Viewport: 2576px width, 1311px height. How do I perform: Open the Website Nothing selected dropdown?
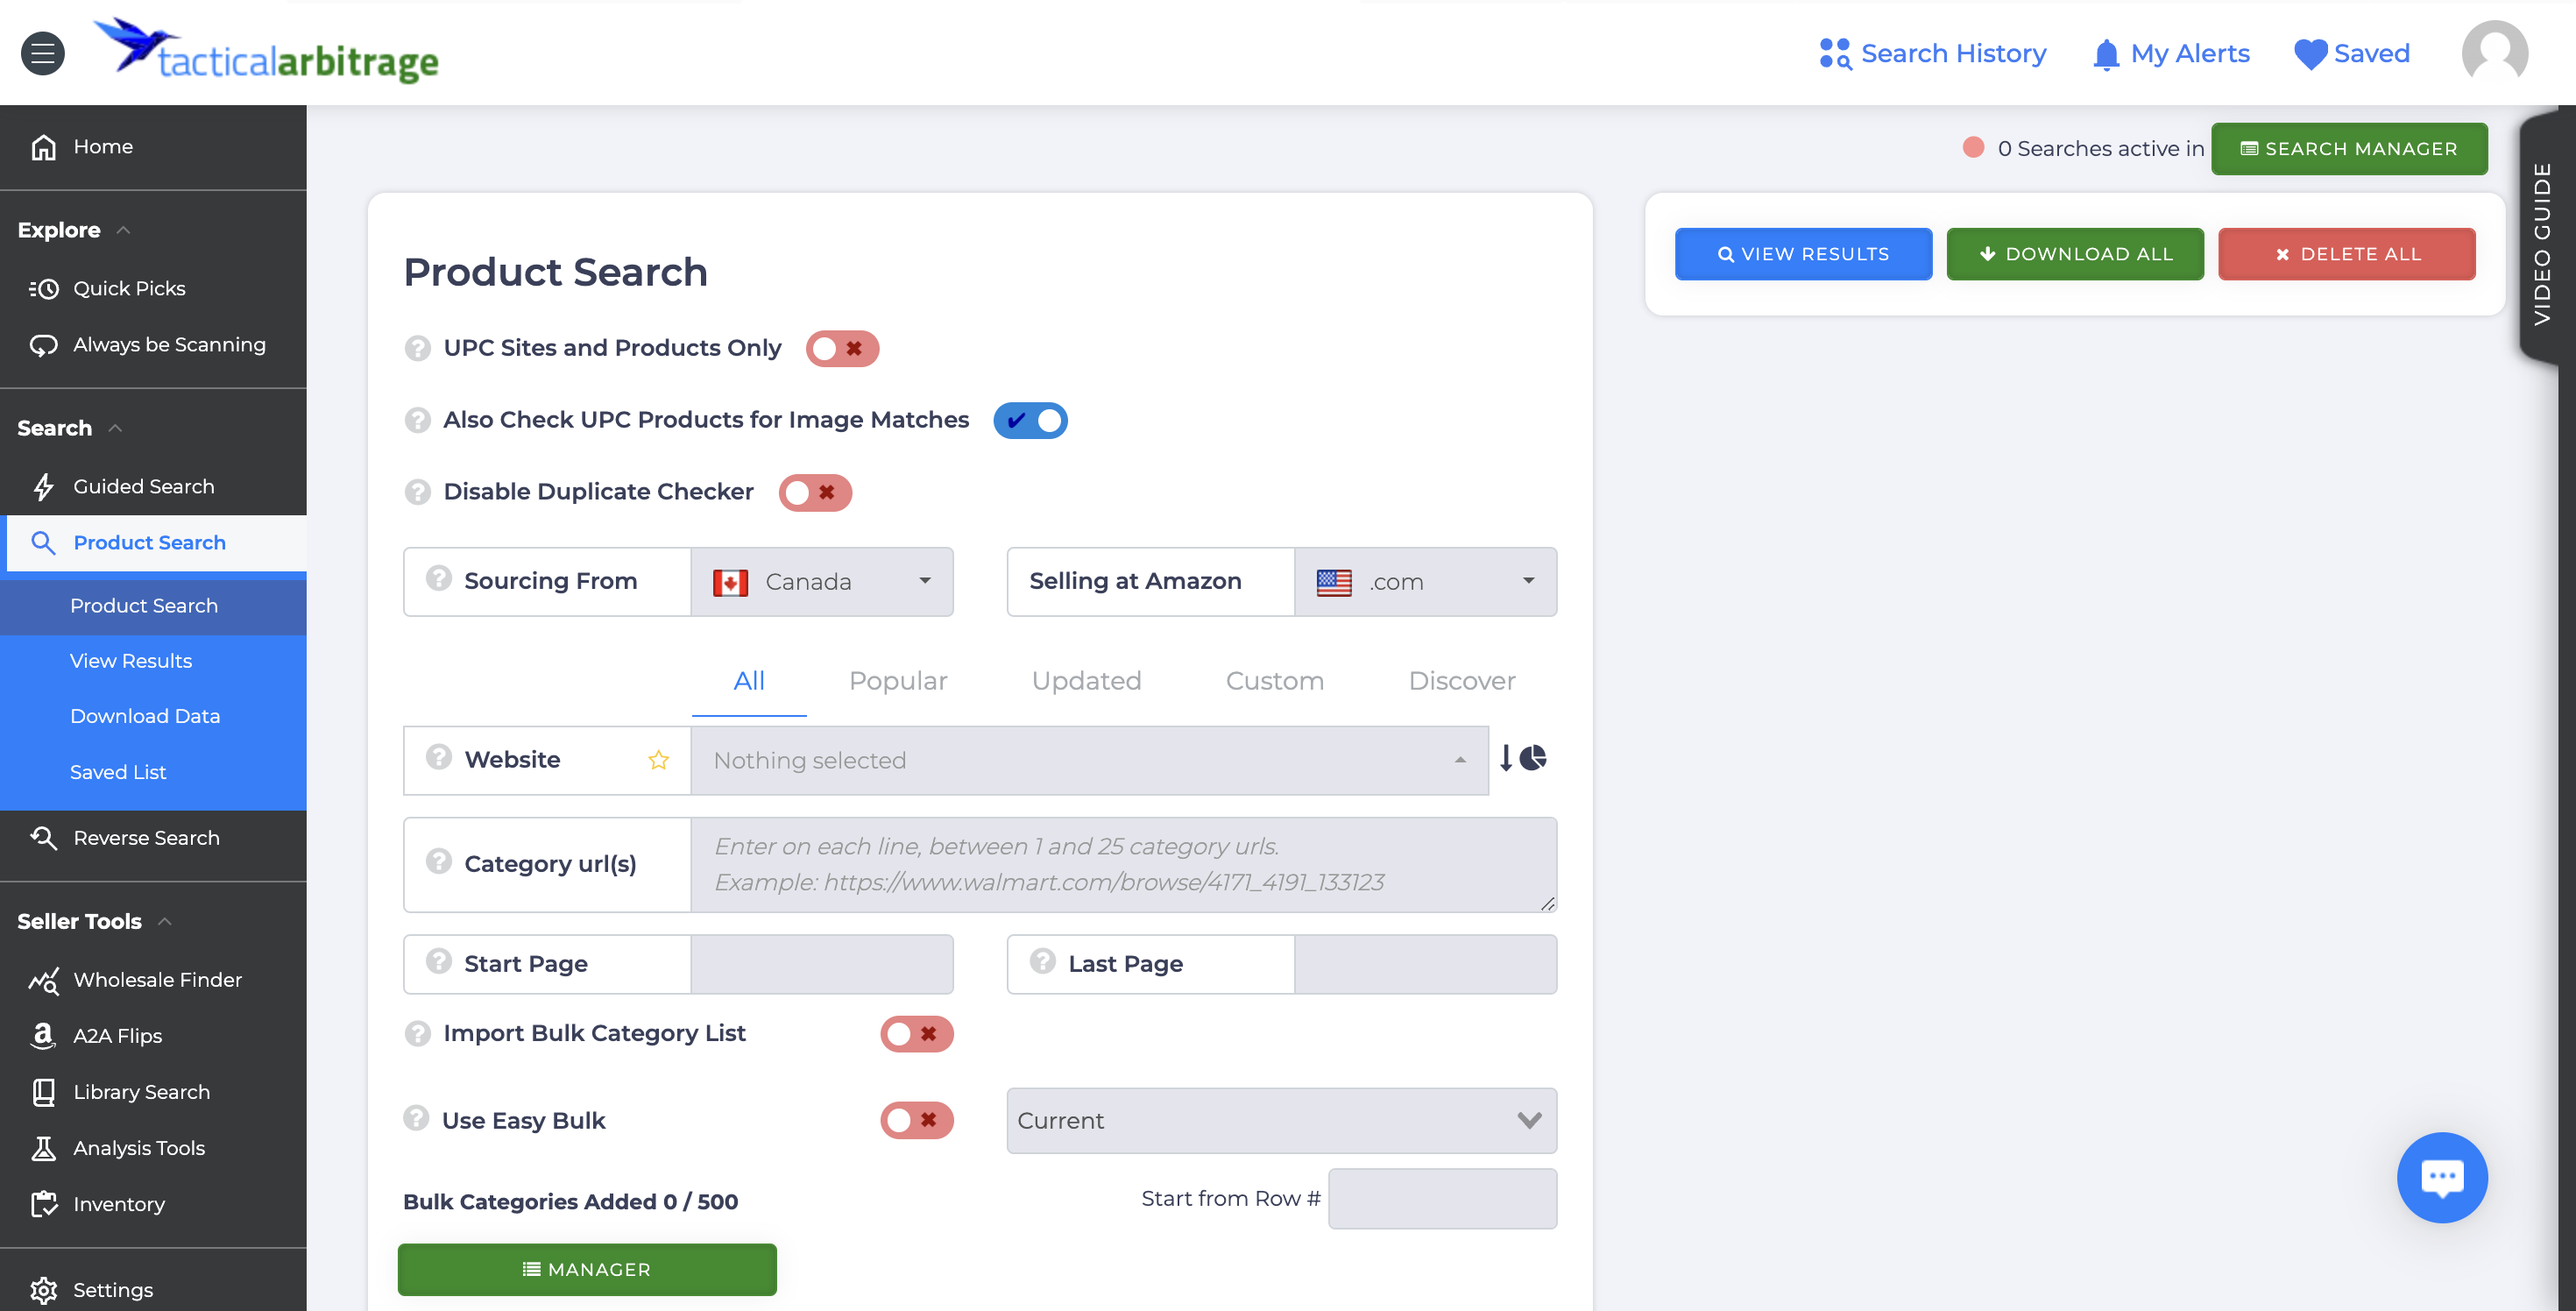[1089, 760]
